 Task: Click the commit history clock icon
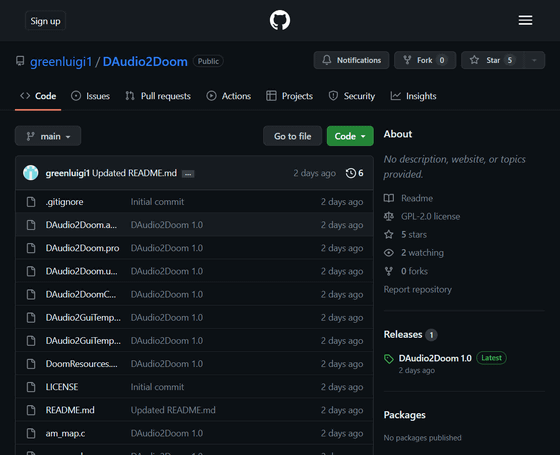coord(351,173)
